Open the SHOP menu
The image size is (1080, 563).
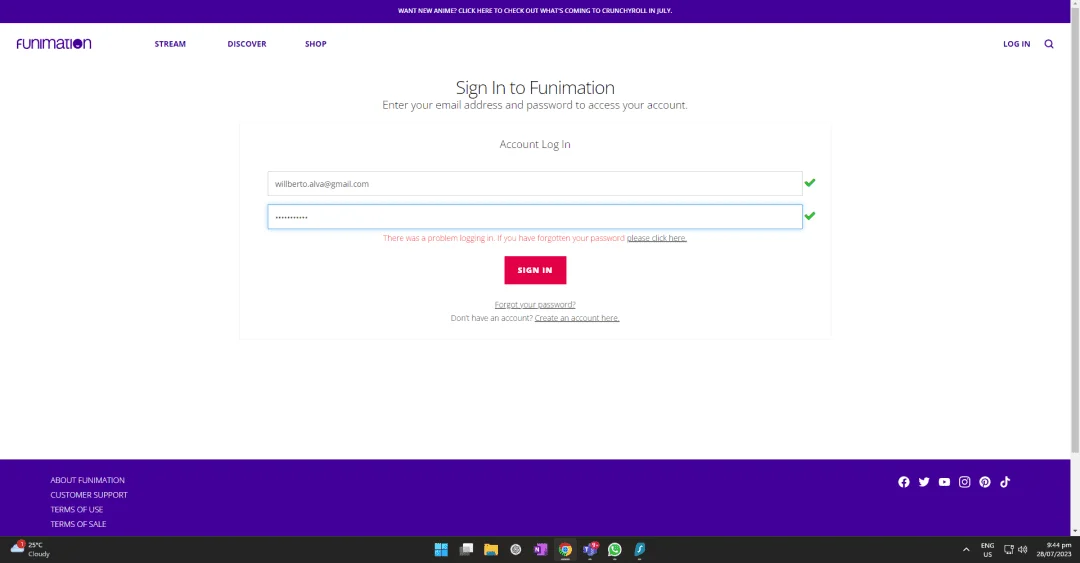315,43
